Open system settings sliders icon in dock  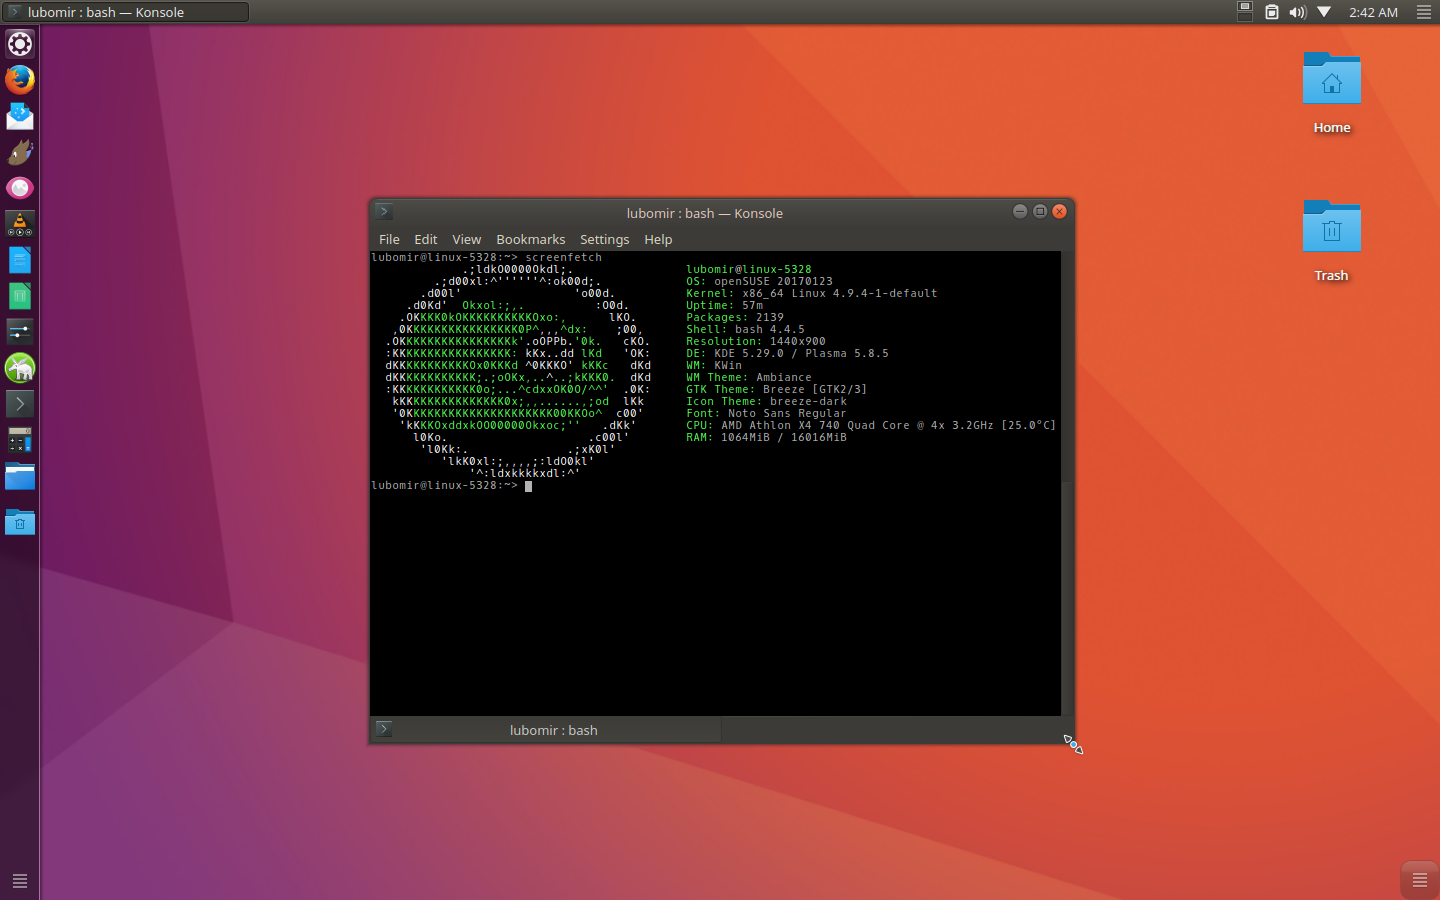pos(20,332)
